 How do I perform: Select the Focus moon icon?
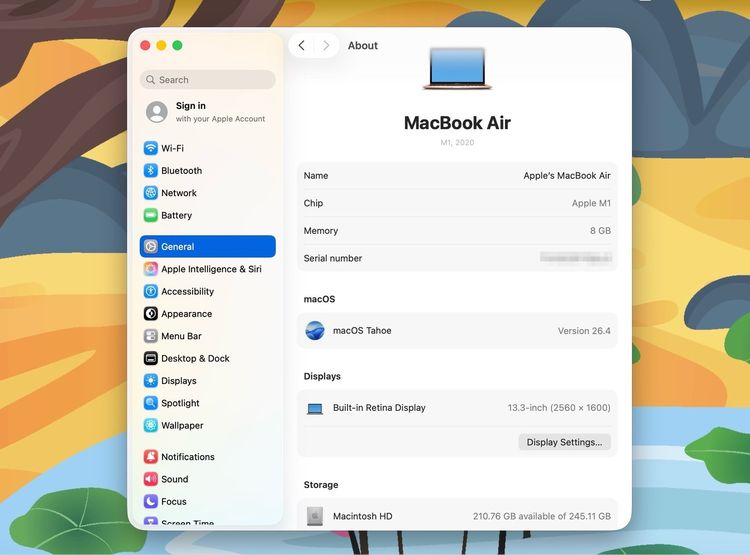151,501
